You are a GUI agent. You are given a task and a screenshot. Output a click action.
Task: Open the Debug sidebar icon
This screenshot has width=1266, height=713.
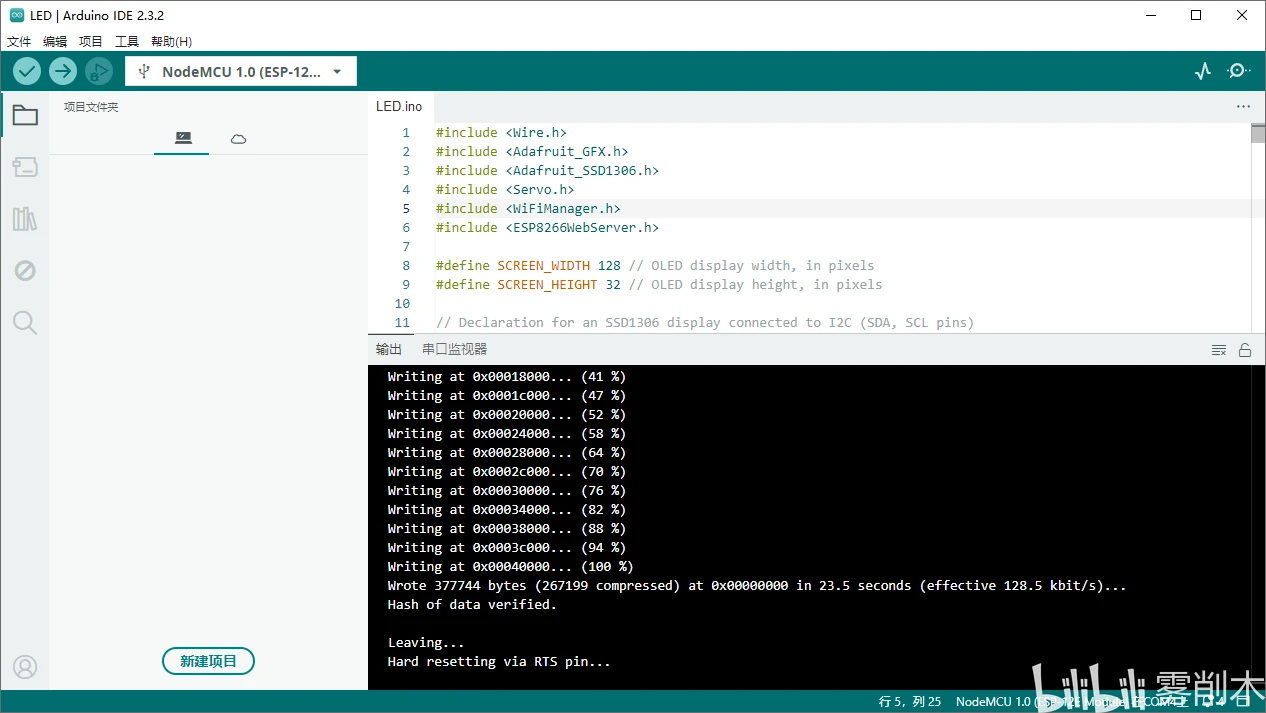25,271
